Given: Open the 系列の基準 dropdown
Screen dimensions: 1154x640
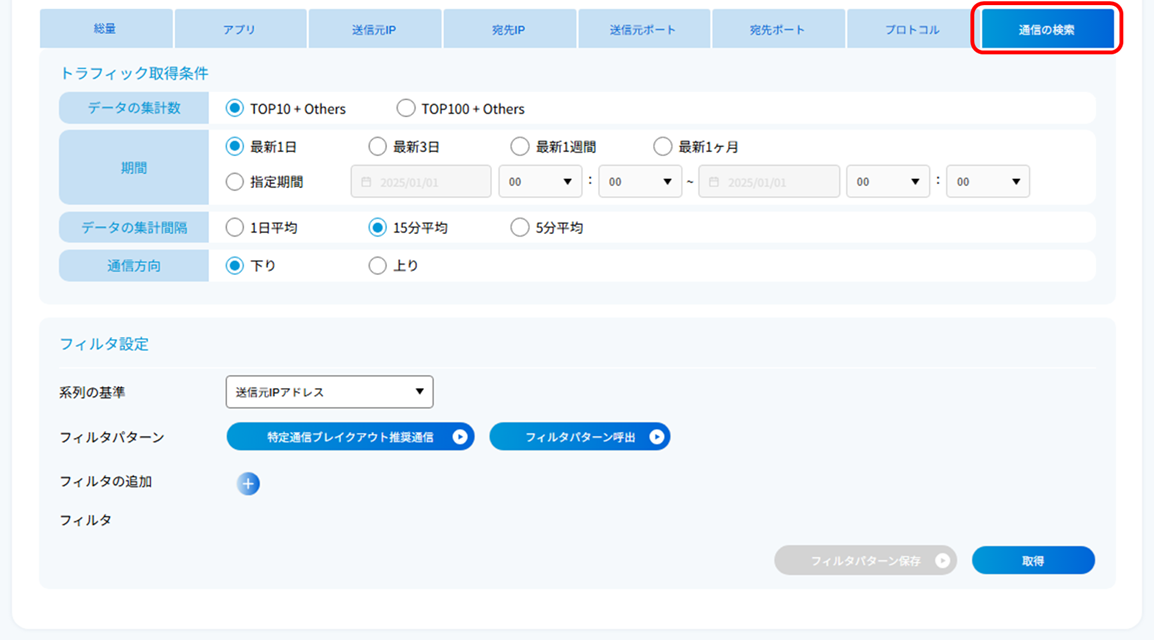Looking at the screenshot, I should coord(329,392).
